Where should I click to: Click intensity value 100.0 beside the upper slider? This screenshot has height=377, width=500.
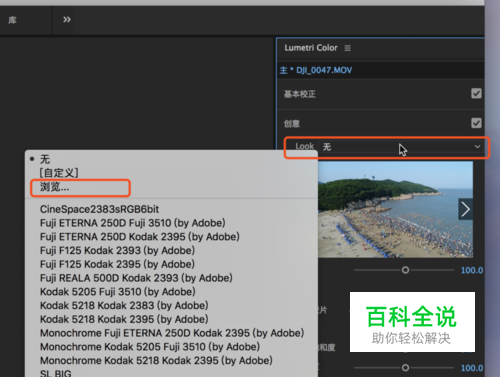tap(472, 270)
